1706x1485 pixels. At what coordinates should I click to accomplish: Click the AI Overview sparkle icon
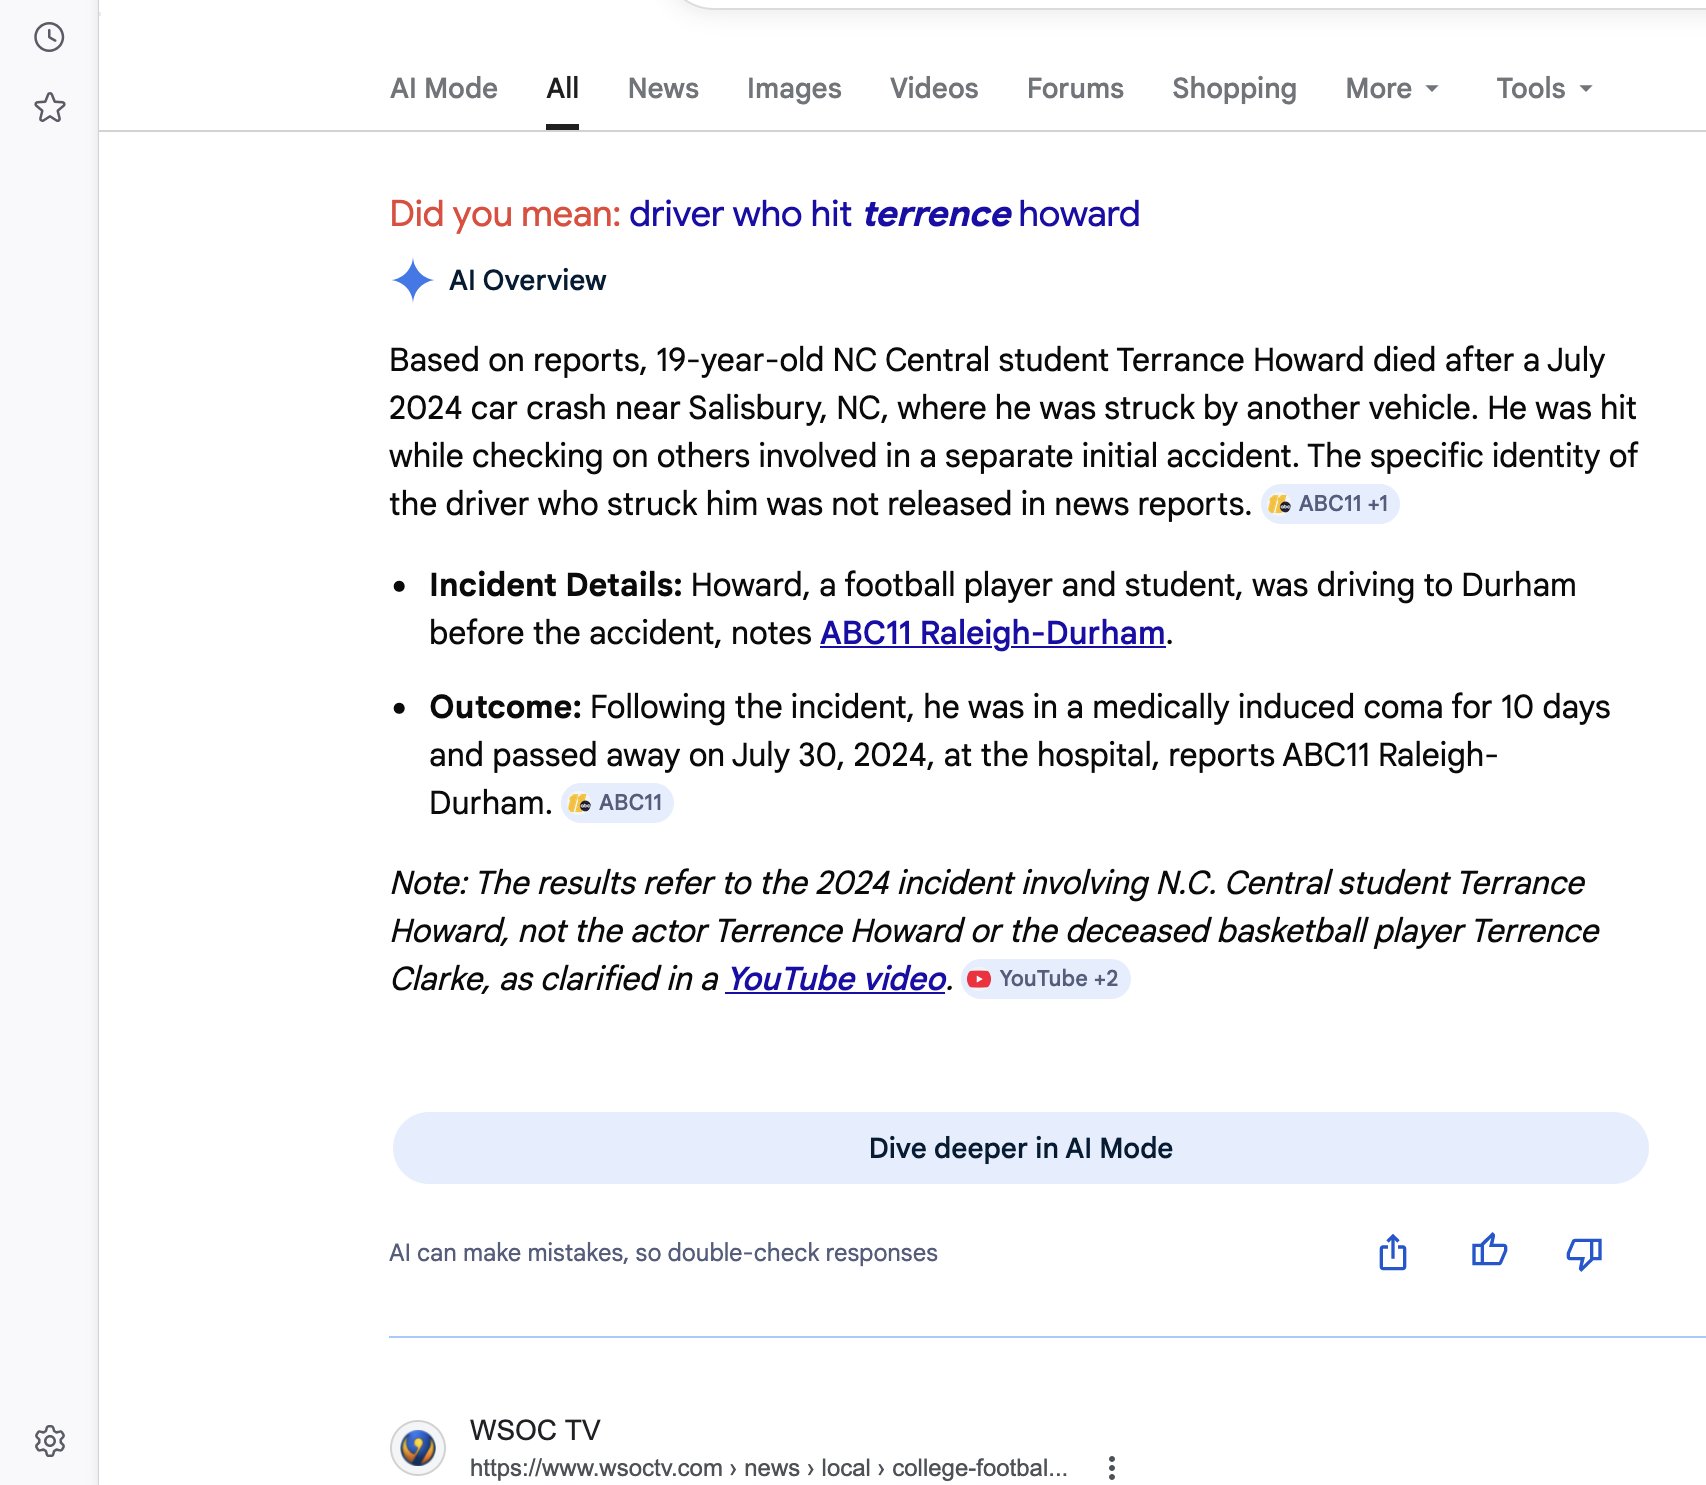412,280
